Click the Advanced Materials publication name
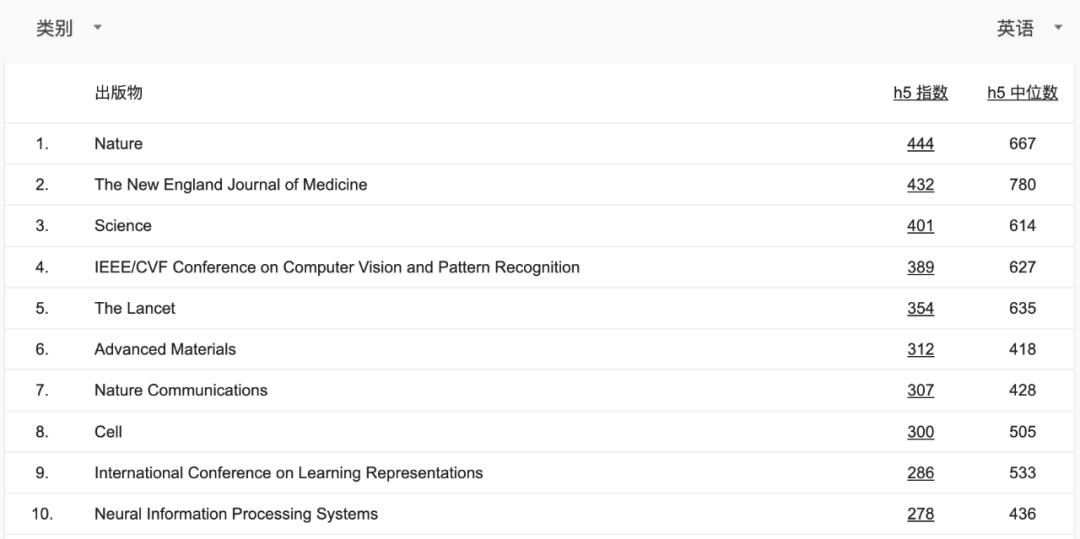Image resolution: width=1080 pixels, height=539 pixels. tap(165, 349)
